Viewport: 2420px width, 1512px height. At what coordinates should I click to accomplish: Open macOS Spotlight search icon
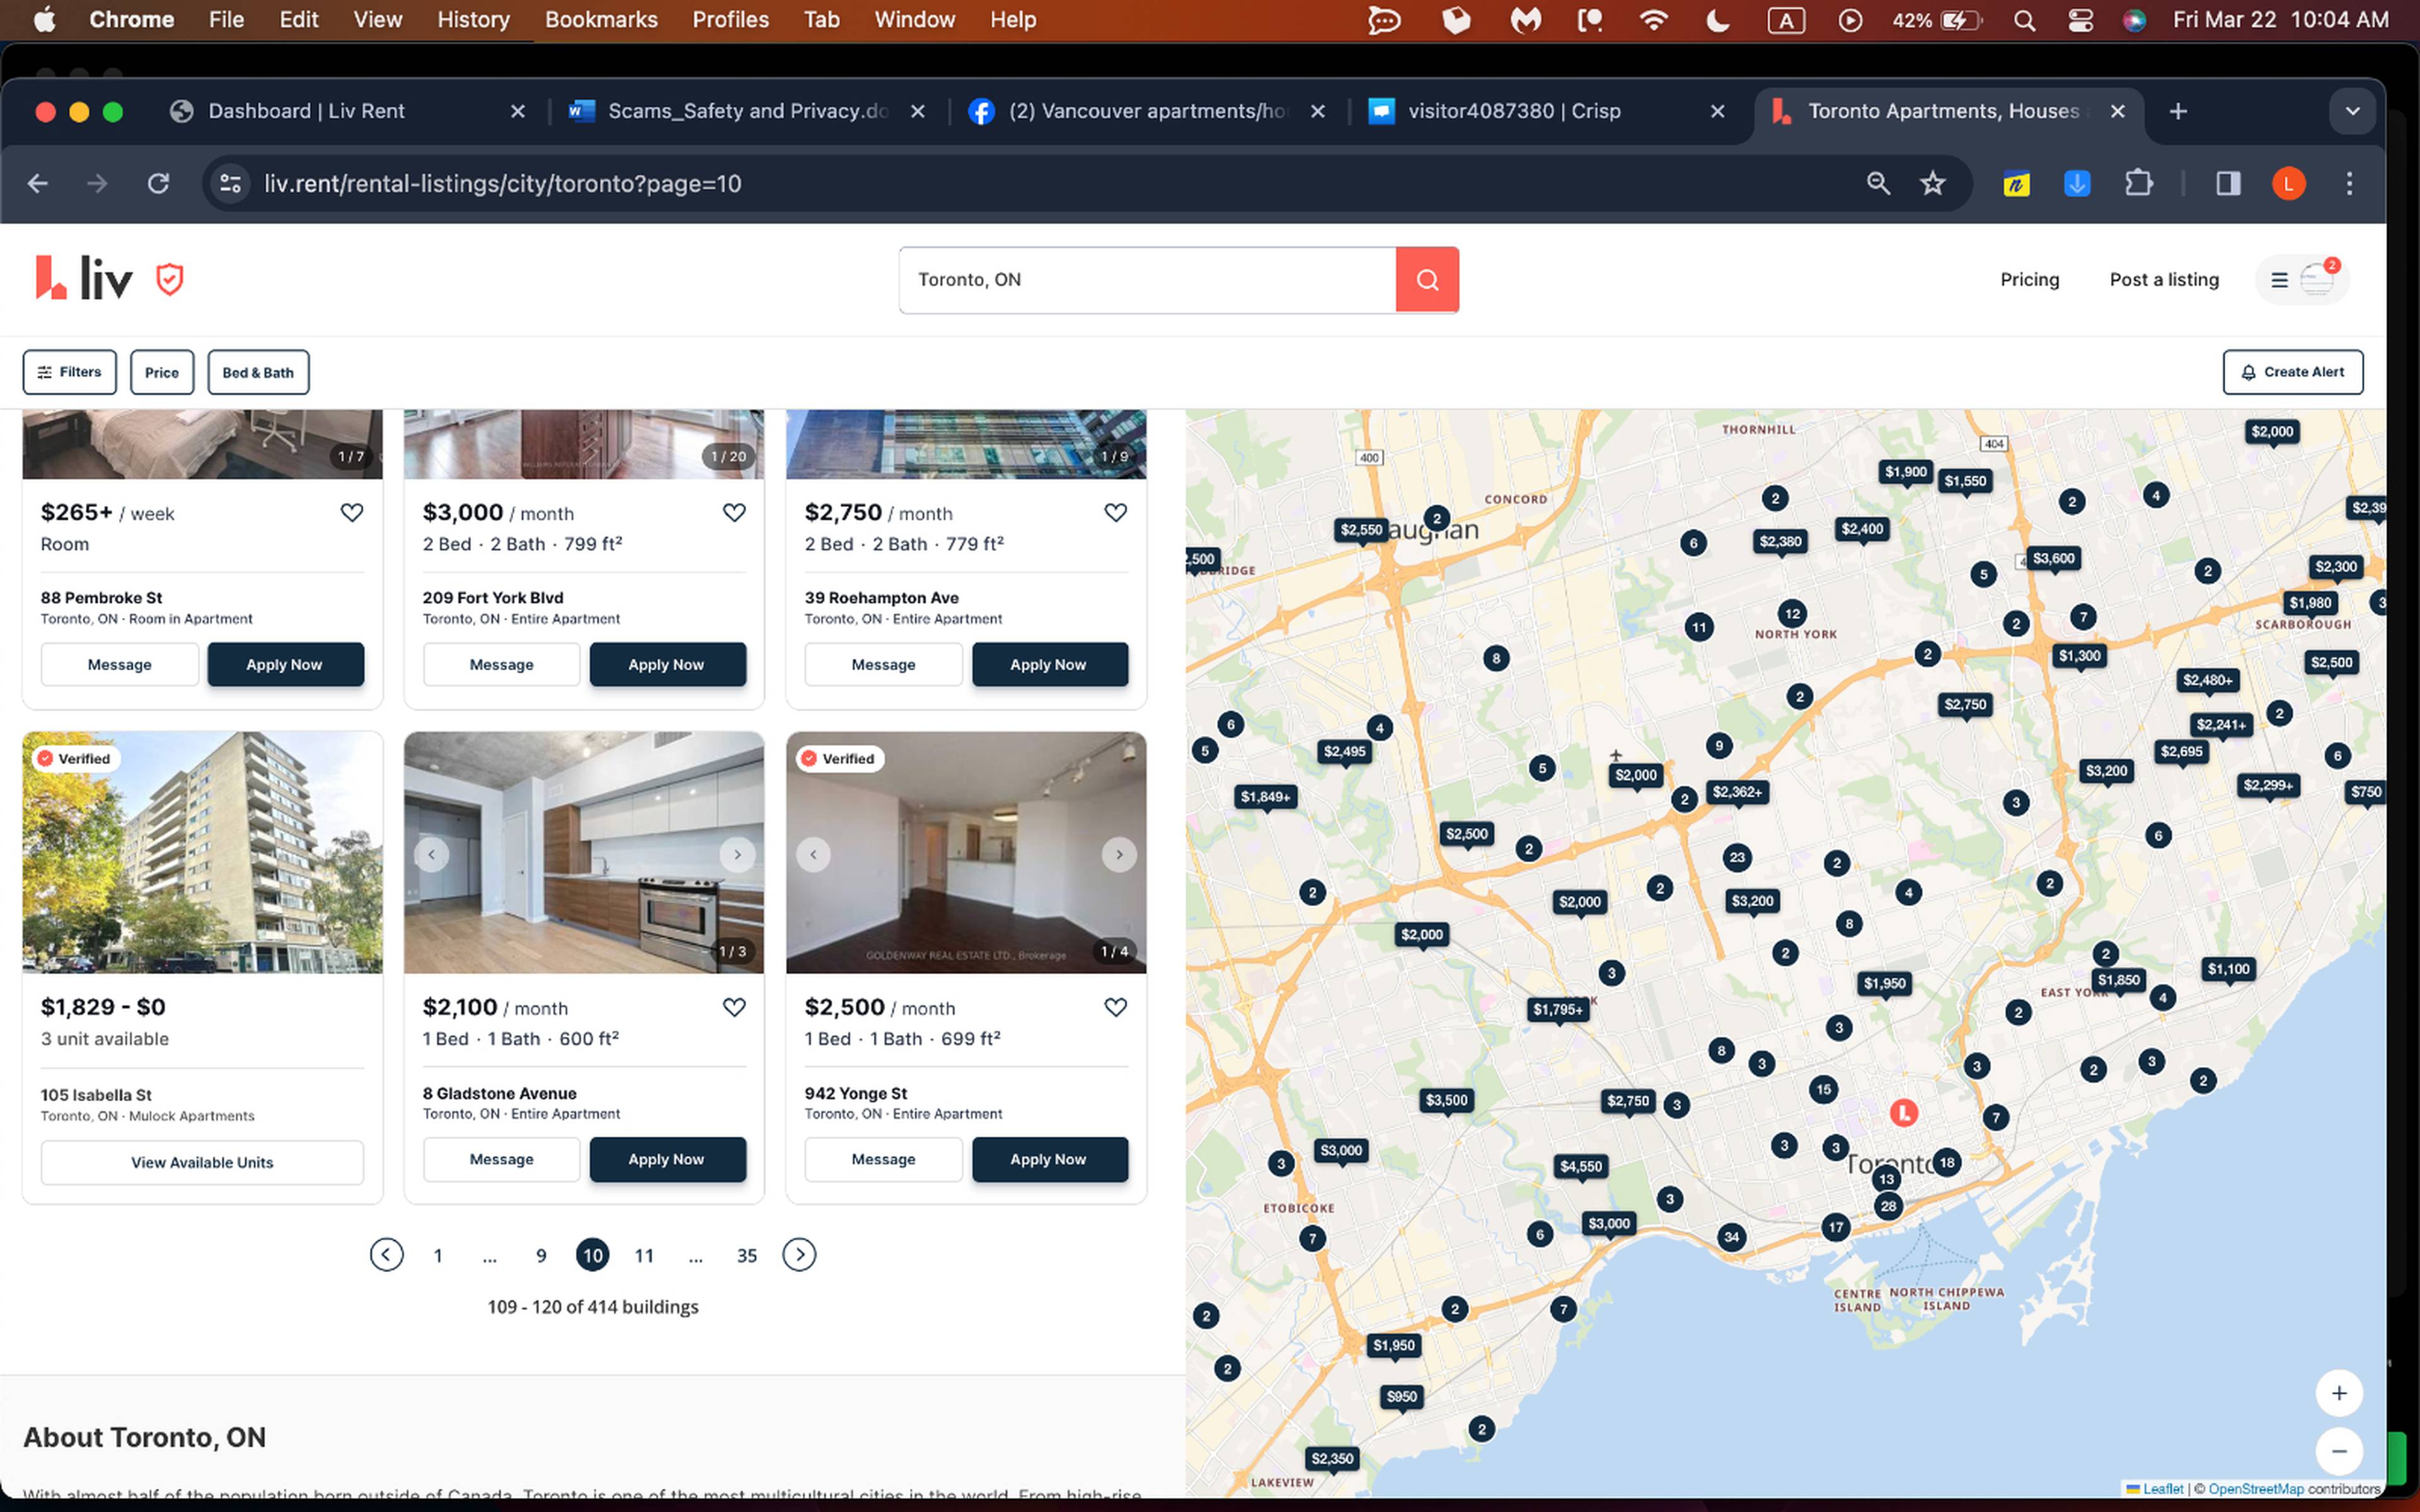pos(2024,20)
